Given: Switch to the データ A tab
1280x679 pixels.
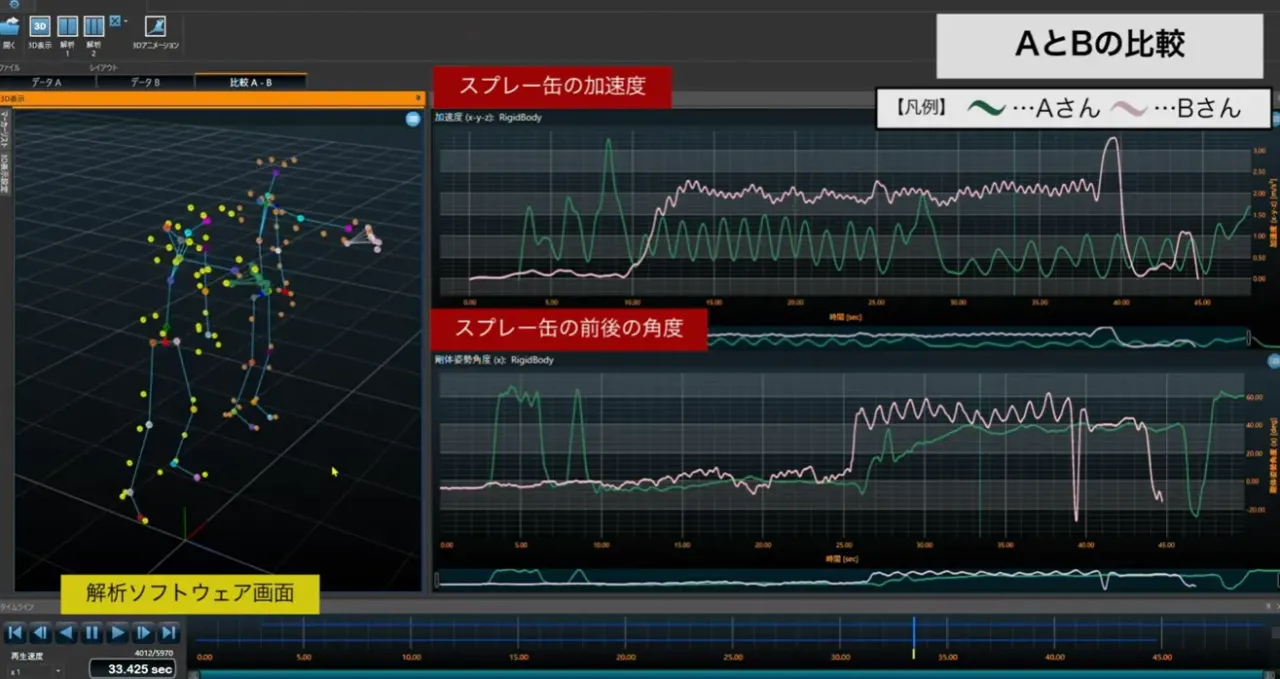Looking at the screenshot, I should [47, 82].
